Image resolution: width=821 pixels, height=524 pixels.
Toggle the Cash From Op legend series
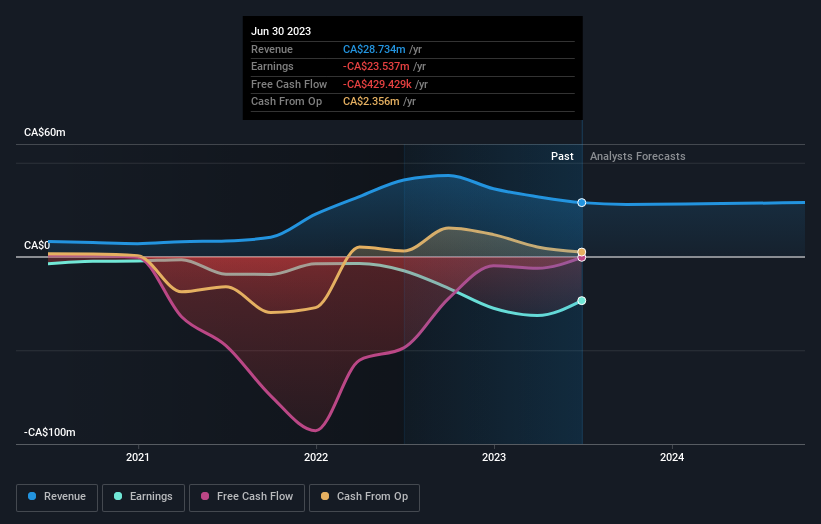click(364, 497)
